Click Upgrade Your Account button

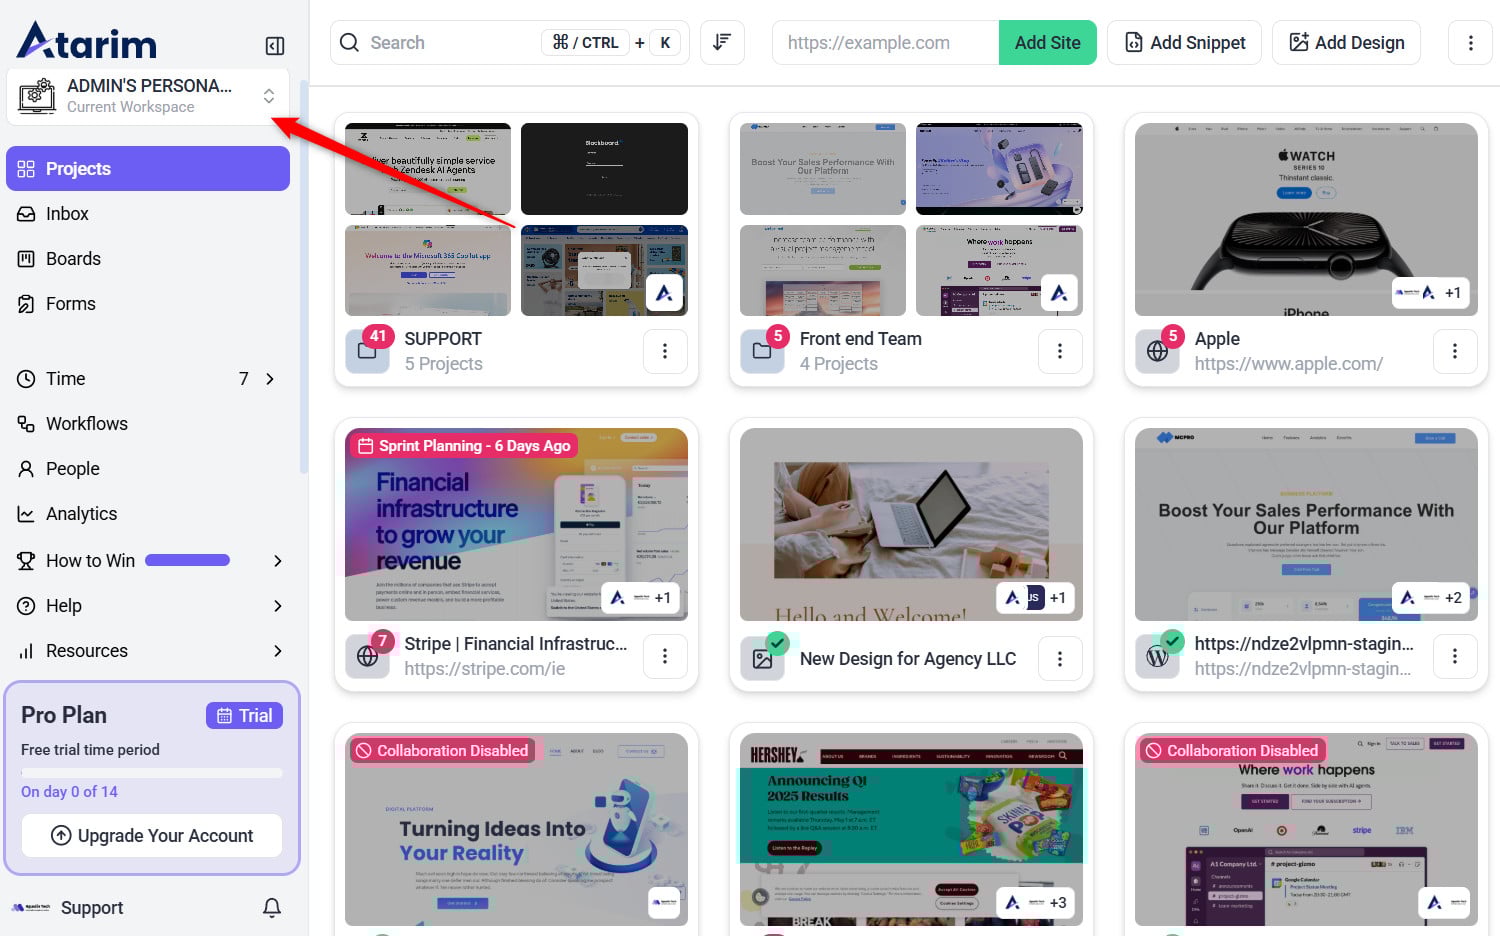click(x=152, y=835)
